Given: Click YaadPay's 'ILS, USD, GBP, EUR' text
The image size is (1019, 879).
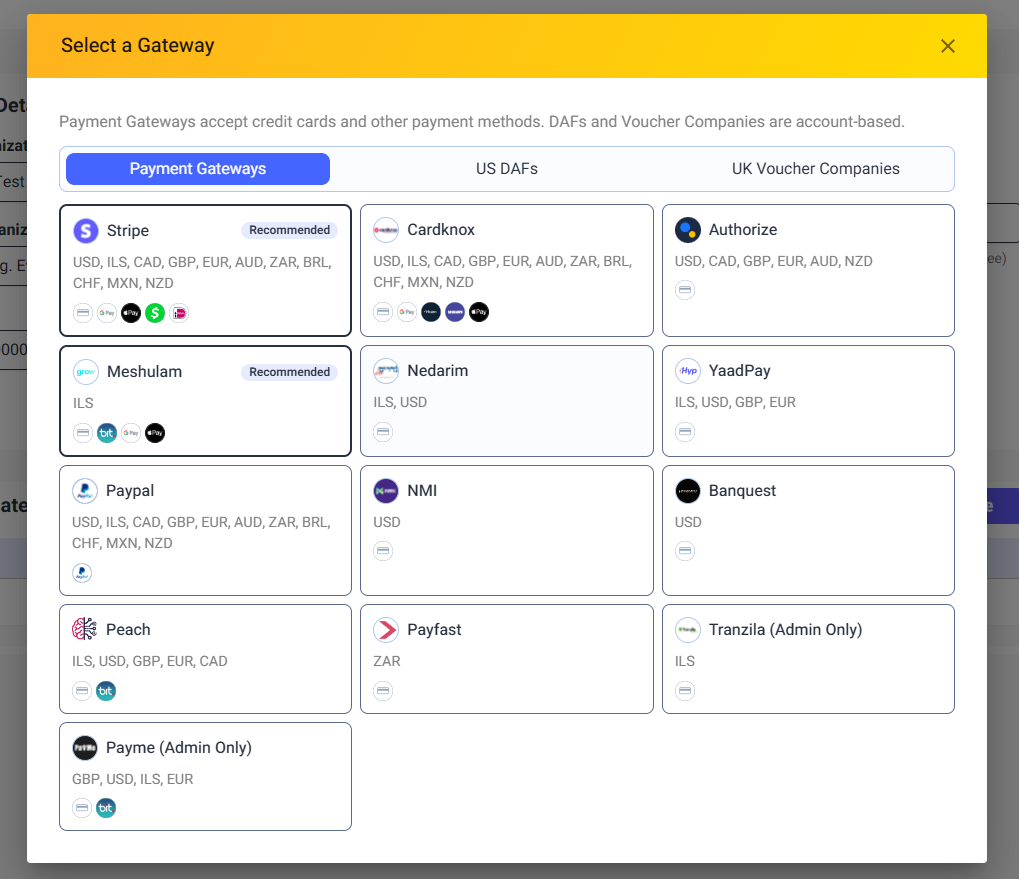Looking at the screenshot, I should pyautogui.click(x=735, y=402).
